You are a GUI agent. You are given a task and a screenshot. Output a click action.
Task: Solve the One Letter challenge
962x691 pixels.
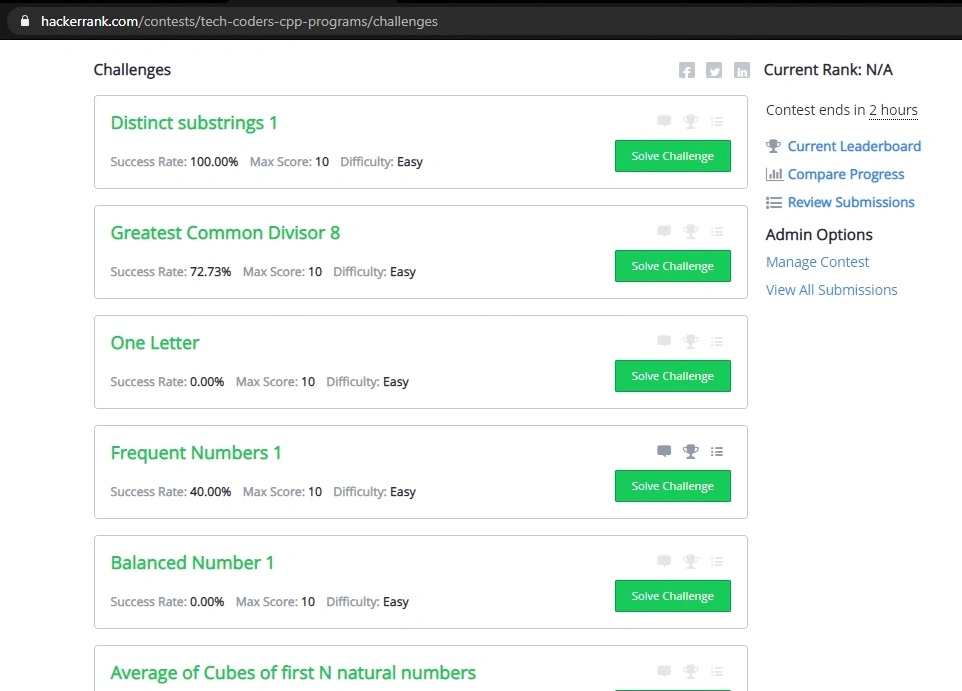[x=672, y=376]
